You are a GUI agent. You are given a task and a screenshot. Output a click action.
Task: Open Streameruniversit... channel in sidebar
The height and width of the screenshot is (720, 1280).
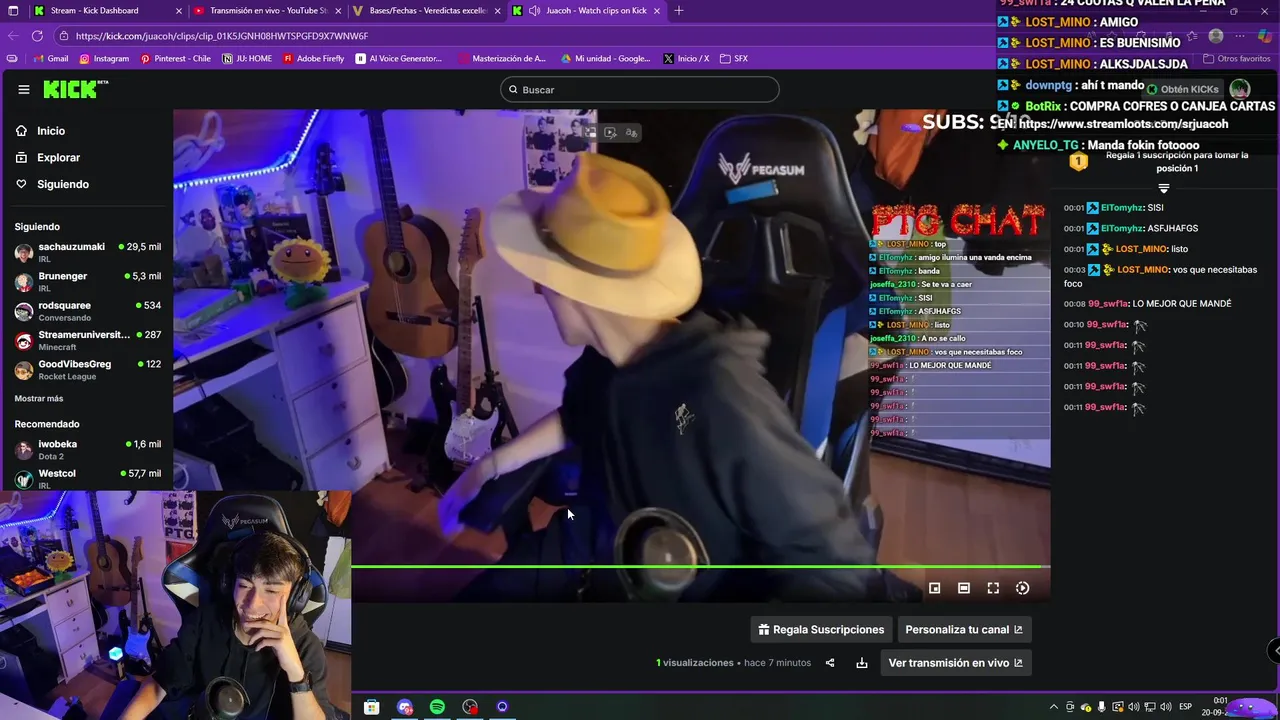pos(88,340)
